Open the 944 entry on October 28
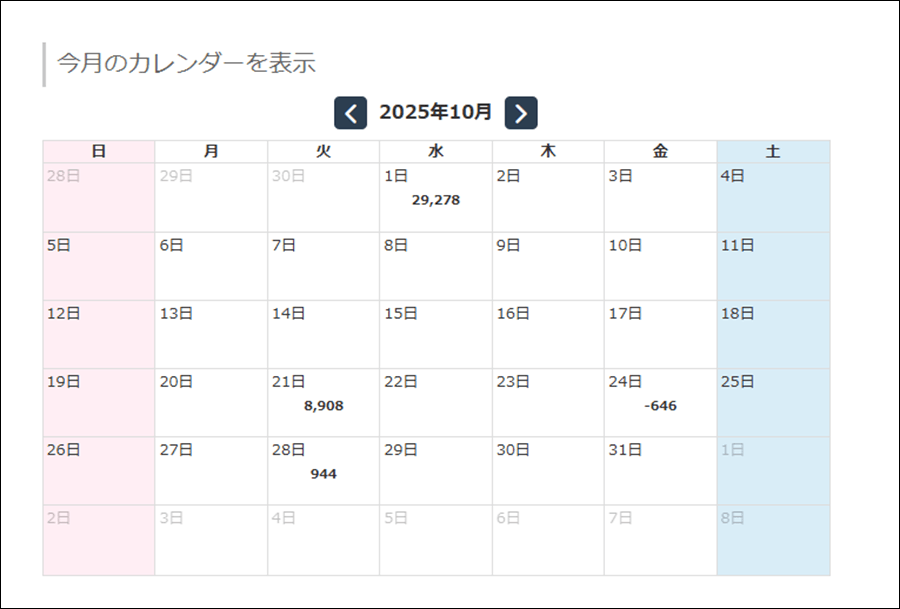This screenshot has width=900, height=609. (323, 474)
